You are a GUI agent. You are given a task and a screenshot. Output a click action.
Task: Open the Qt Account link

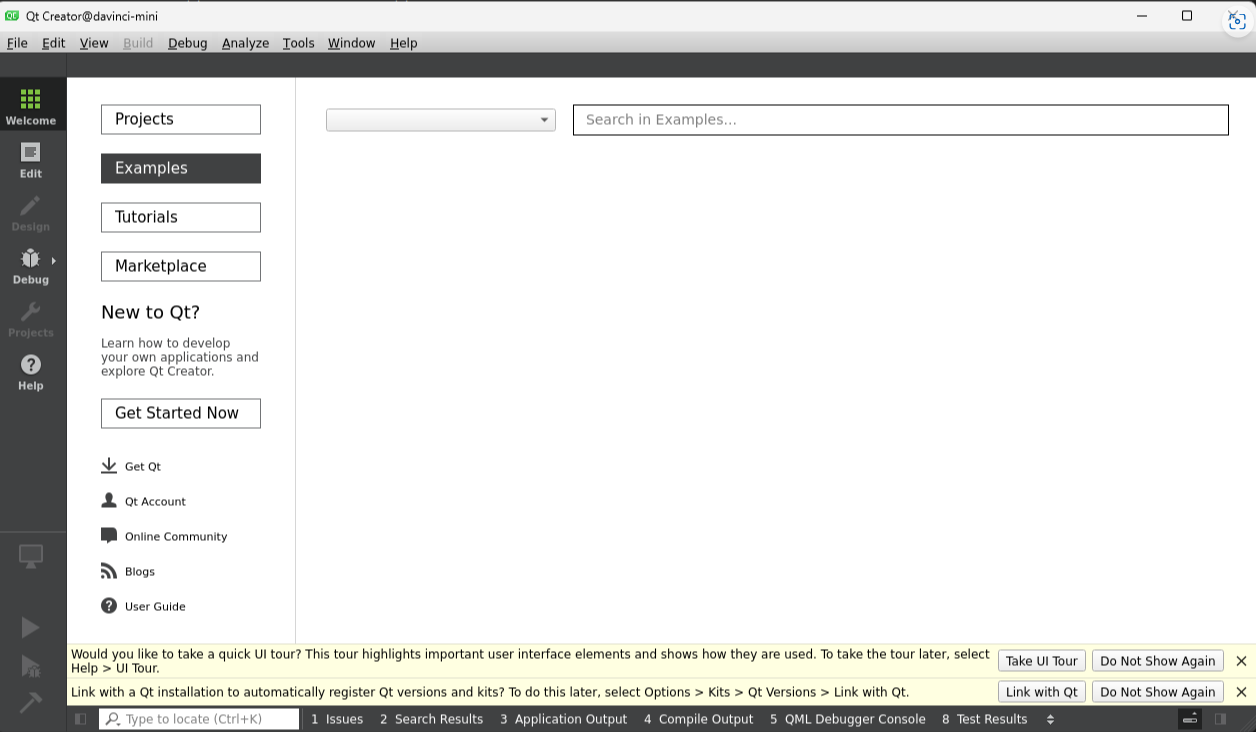pos(155,502)
